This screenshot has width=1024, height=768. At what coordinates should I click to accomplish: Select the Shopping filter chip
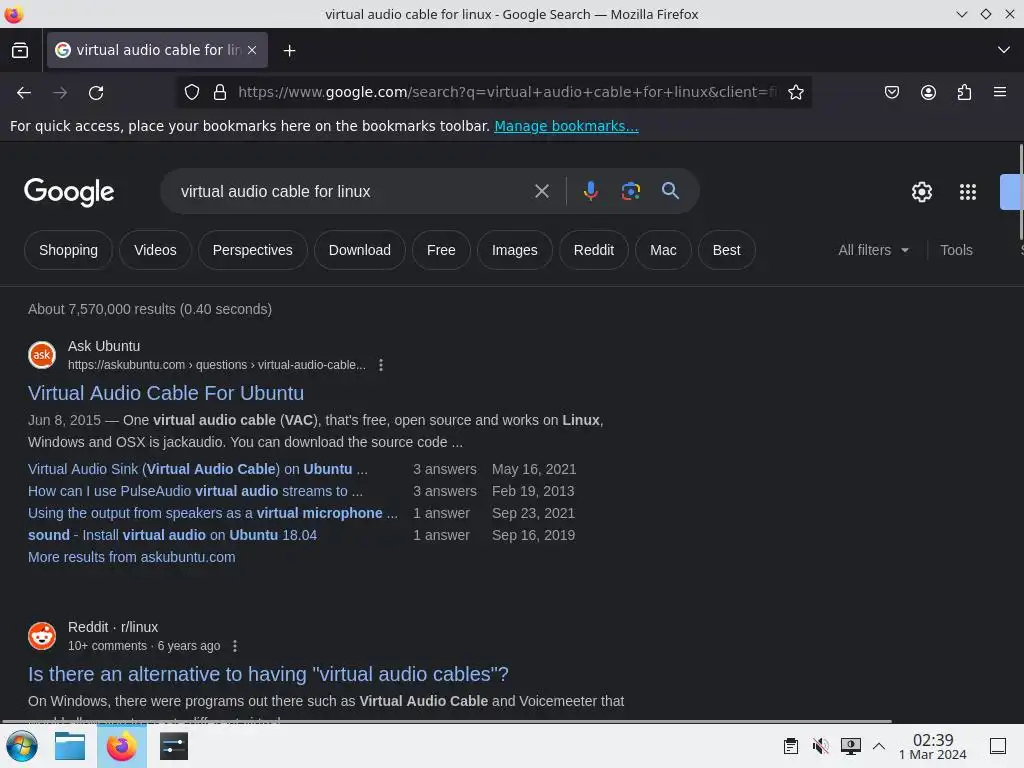tap(69, 250)
